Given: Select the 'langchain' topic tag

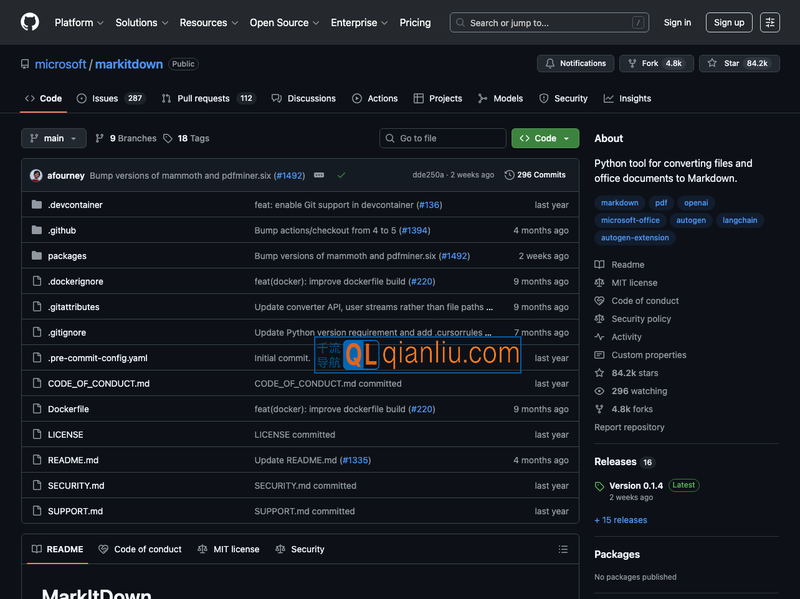Looking at the screenshot, I should click(x=739, y=220).
